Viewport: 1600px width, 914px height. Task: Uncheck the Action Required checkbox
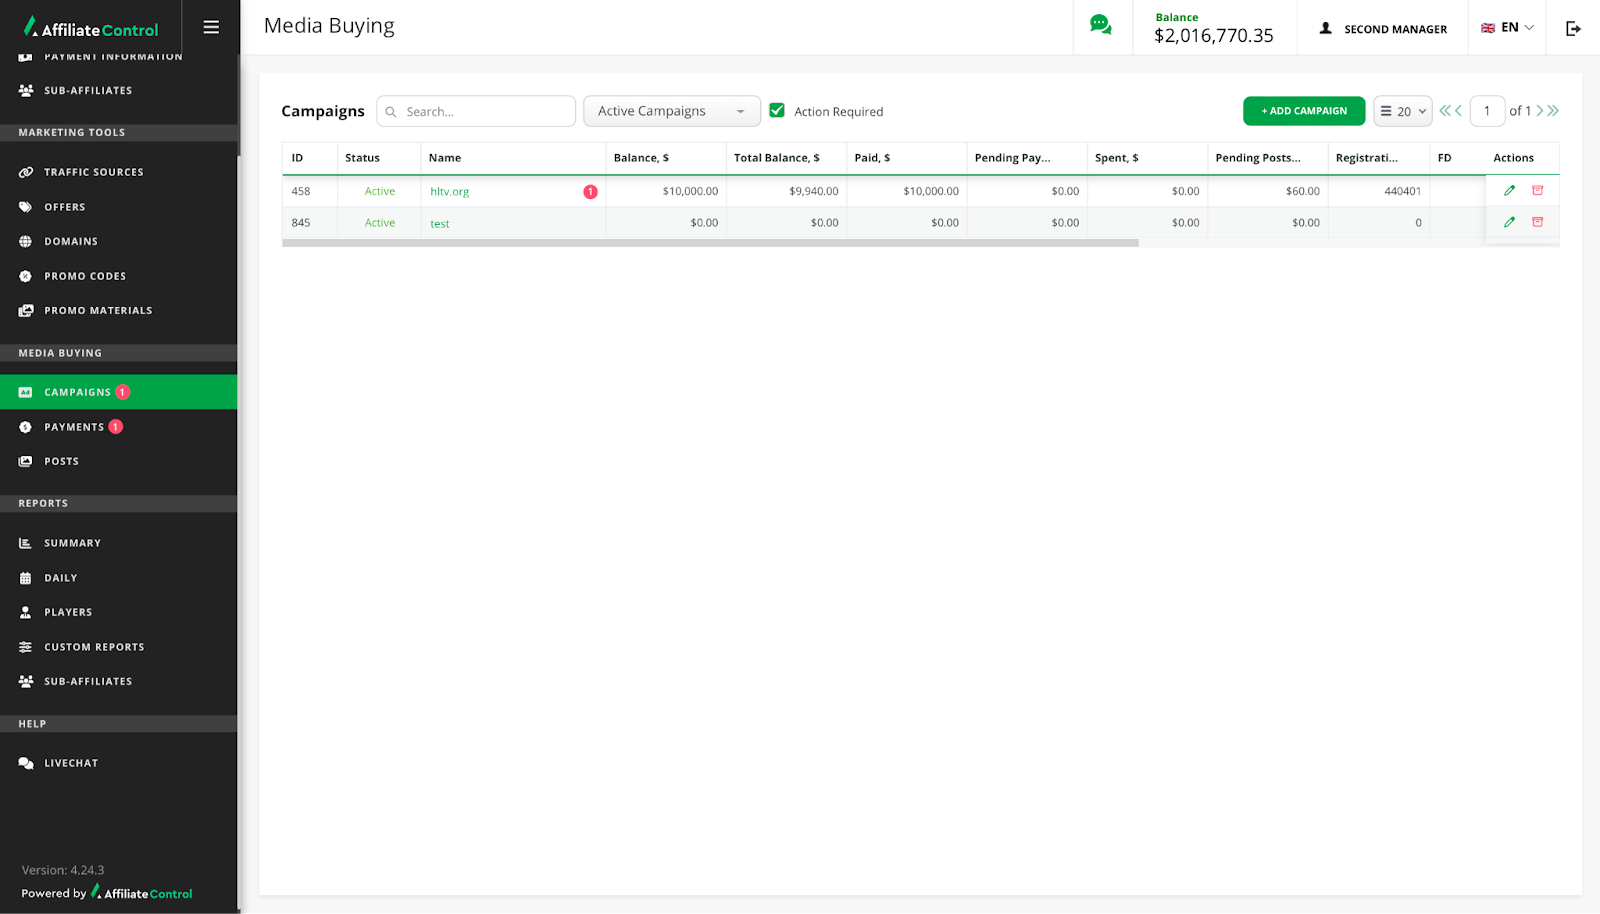[777, 111]
